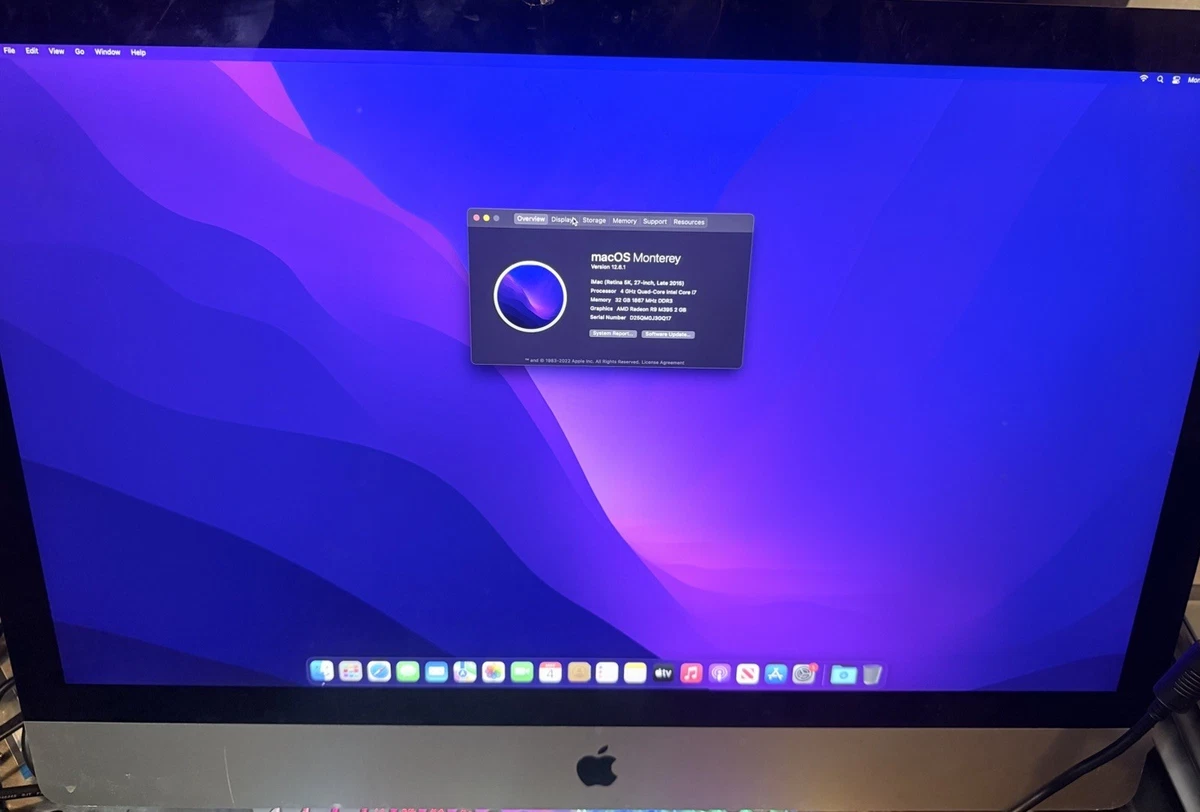The image size is (1200, 812).
Task: Switch to the Resources tab
Action: (689, 222)
